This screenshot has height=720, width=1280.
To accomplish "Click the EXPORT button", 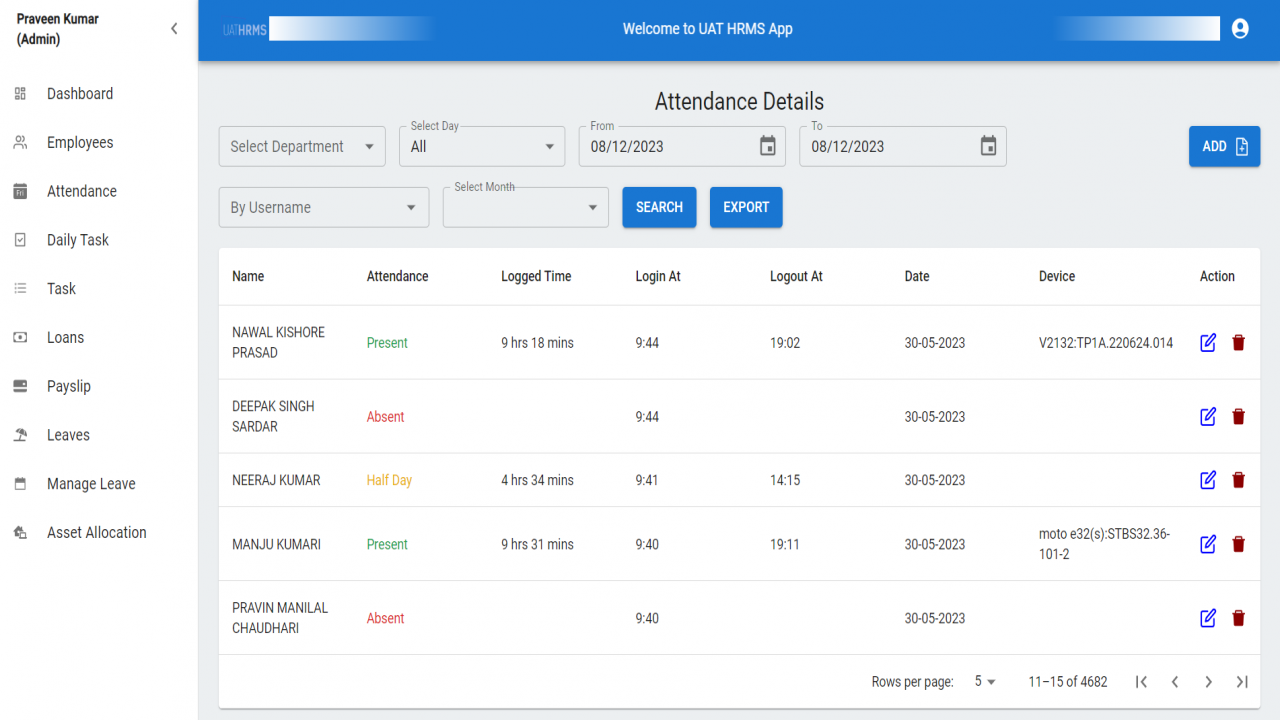I will coord(746,207).
